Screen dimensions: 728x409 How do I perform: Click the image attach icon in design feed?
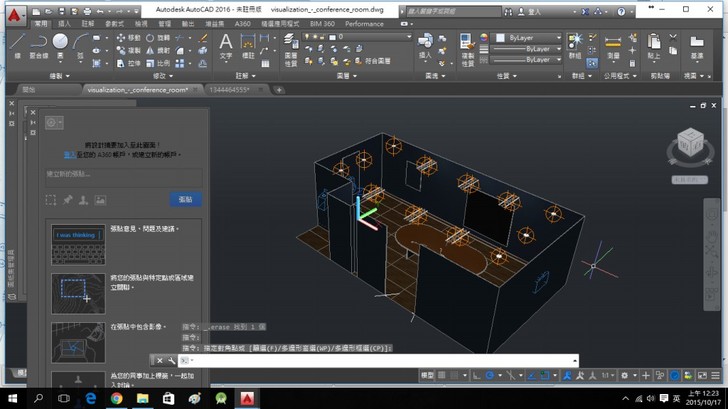[101, 200]
